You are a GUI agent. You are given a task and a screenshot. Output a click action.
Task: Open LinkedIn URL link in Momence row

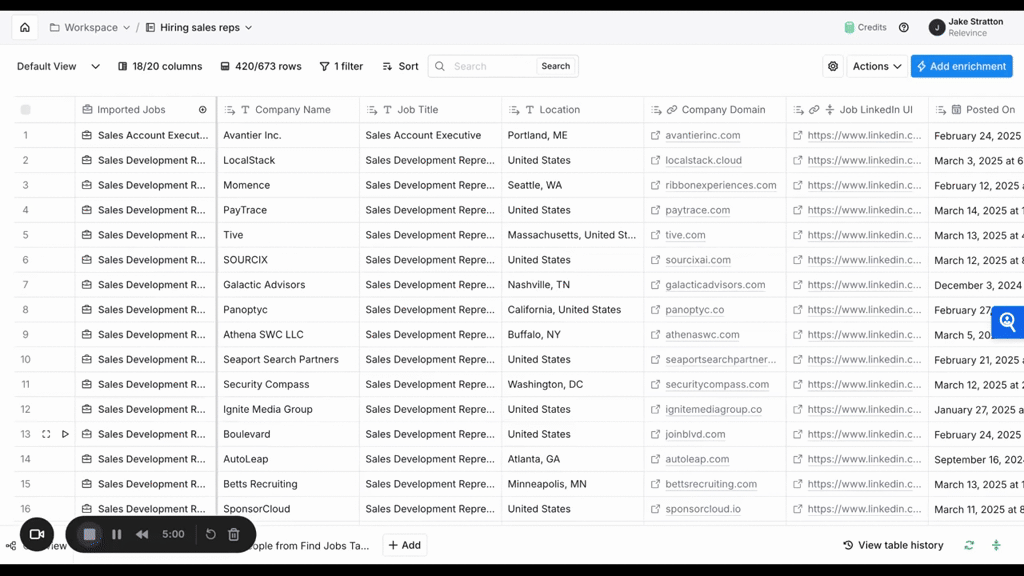pos(864,185)
